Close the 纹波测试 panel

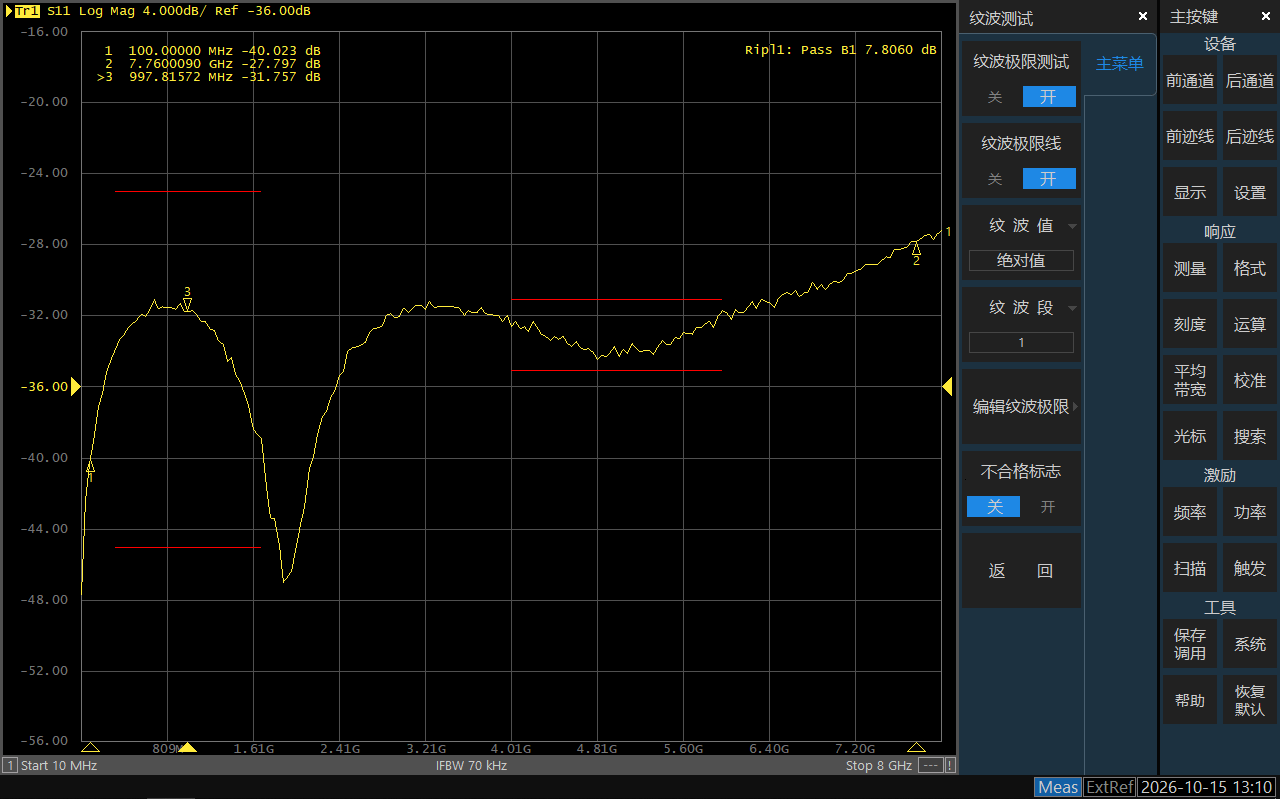(x=1143, y=17)
